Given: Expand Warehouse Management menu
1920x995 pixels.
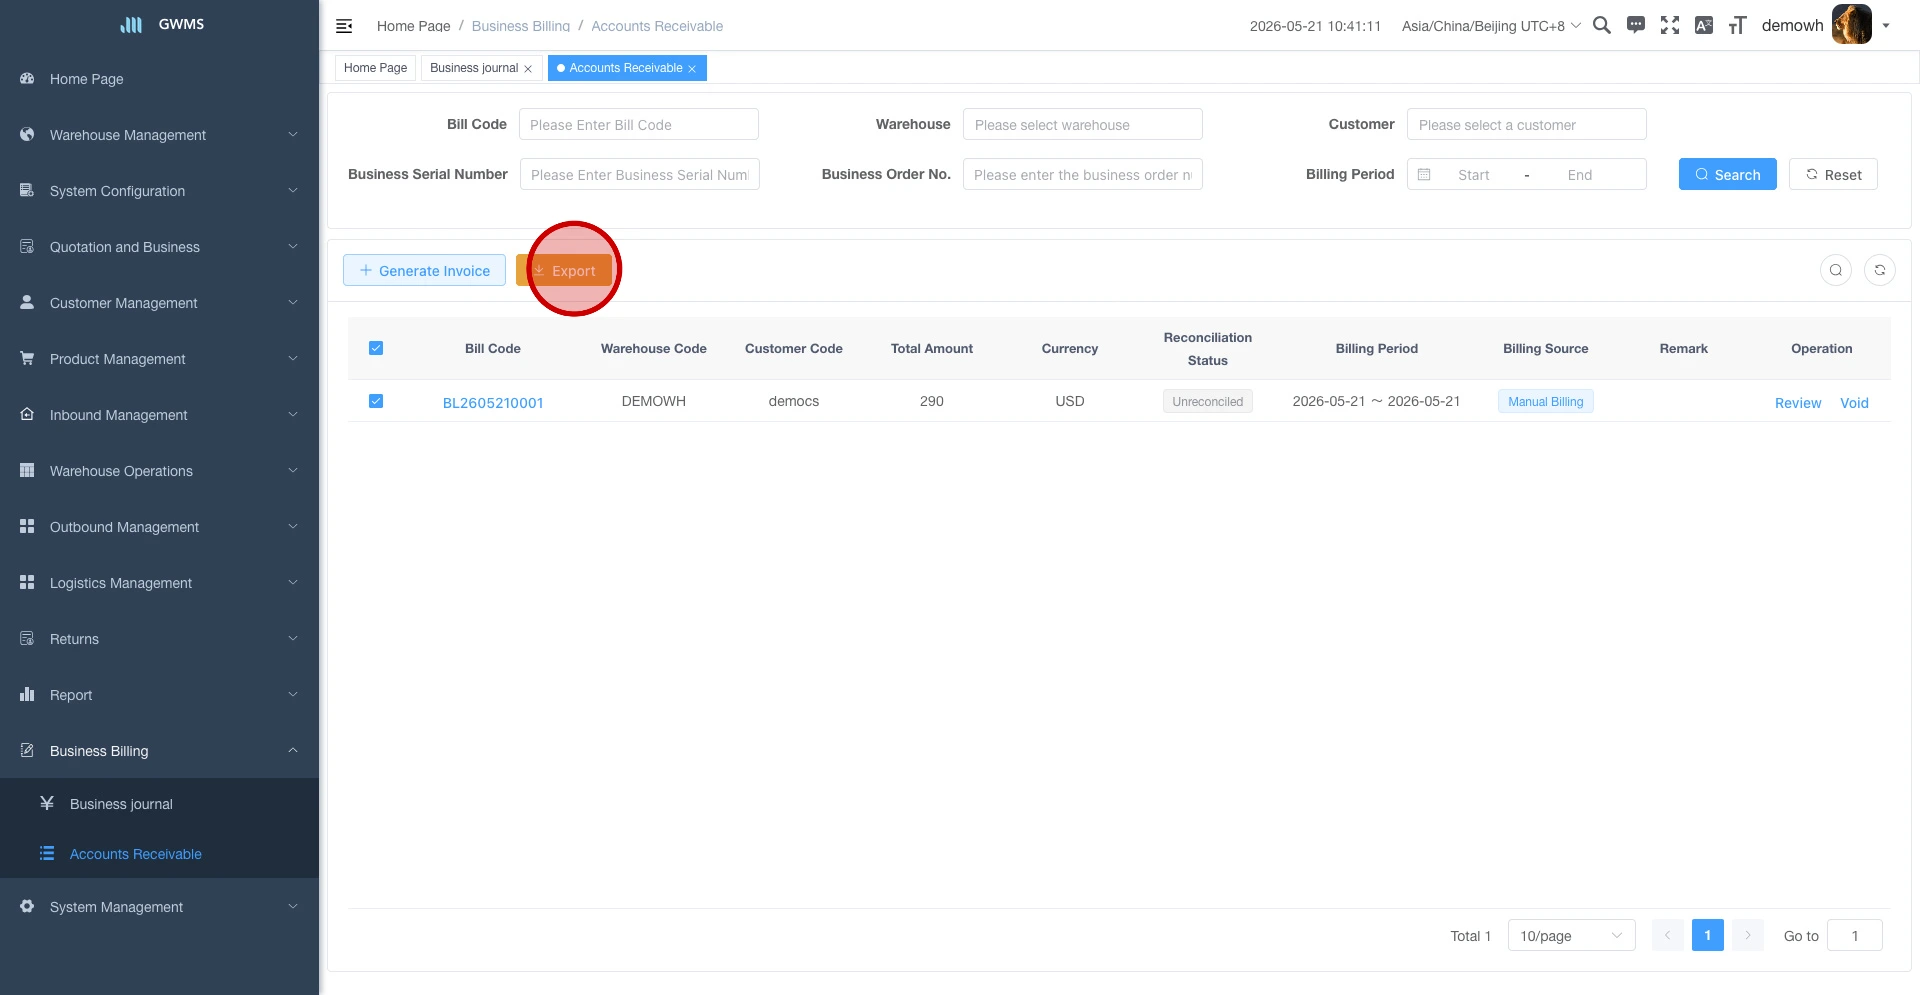Looking at the screenshot, I should (x=160, y=135).
